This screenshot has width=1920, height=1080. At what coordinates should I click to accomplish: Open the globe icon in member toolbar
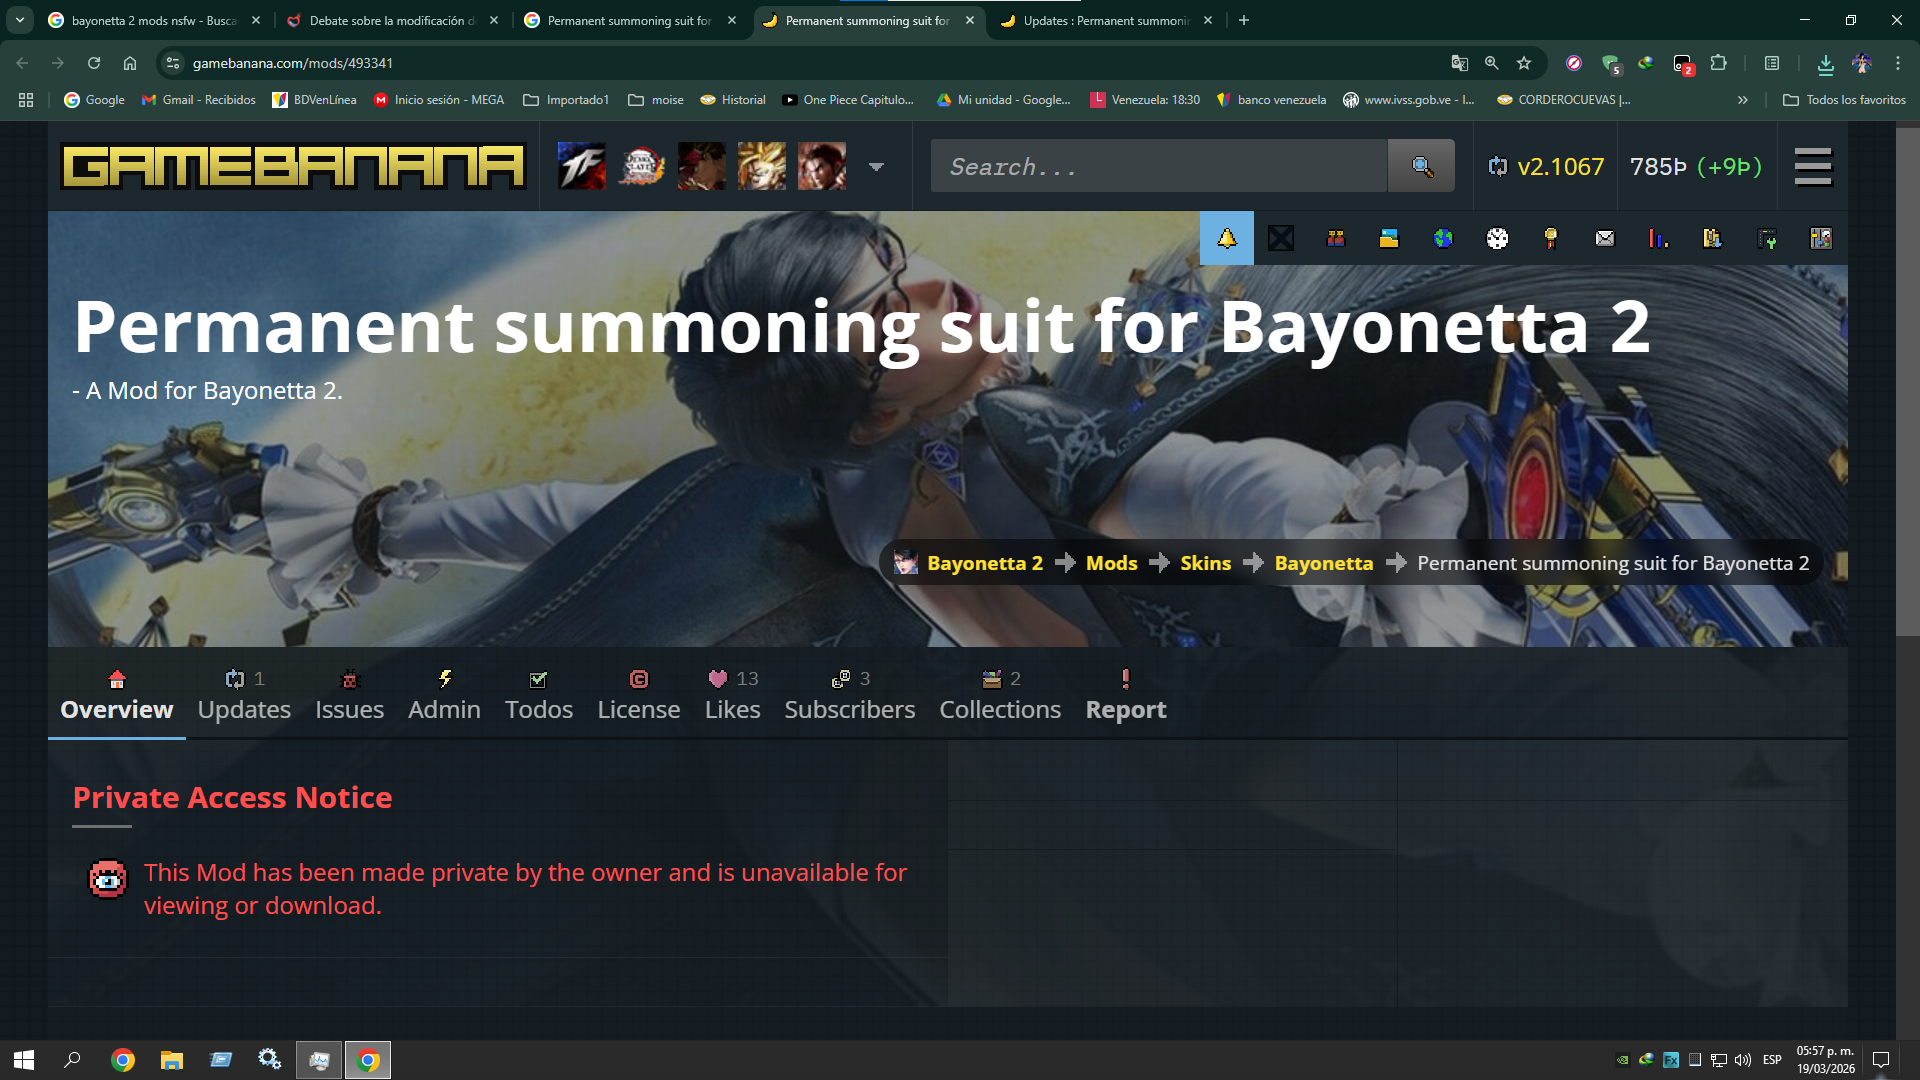tap(1443, 238)
